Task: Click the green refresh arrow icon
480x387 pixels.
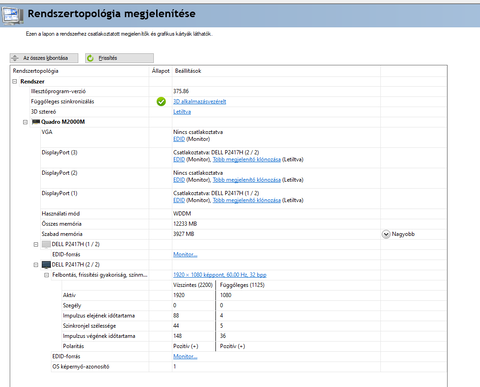Action: click(x=90, y=58)
